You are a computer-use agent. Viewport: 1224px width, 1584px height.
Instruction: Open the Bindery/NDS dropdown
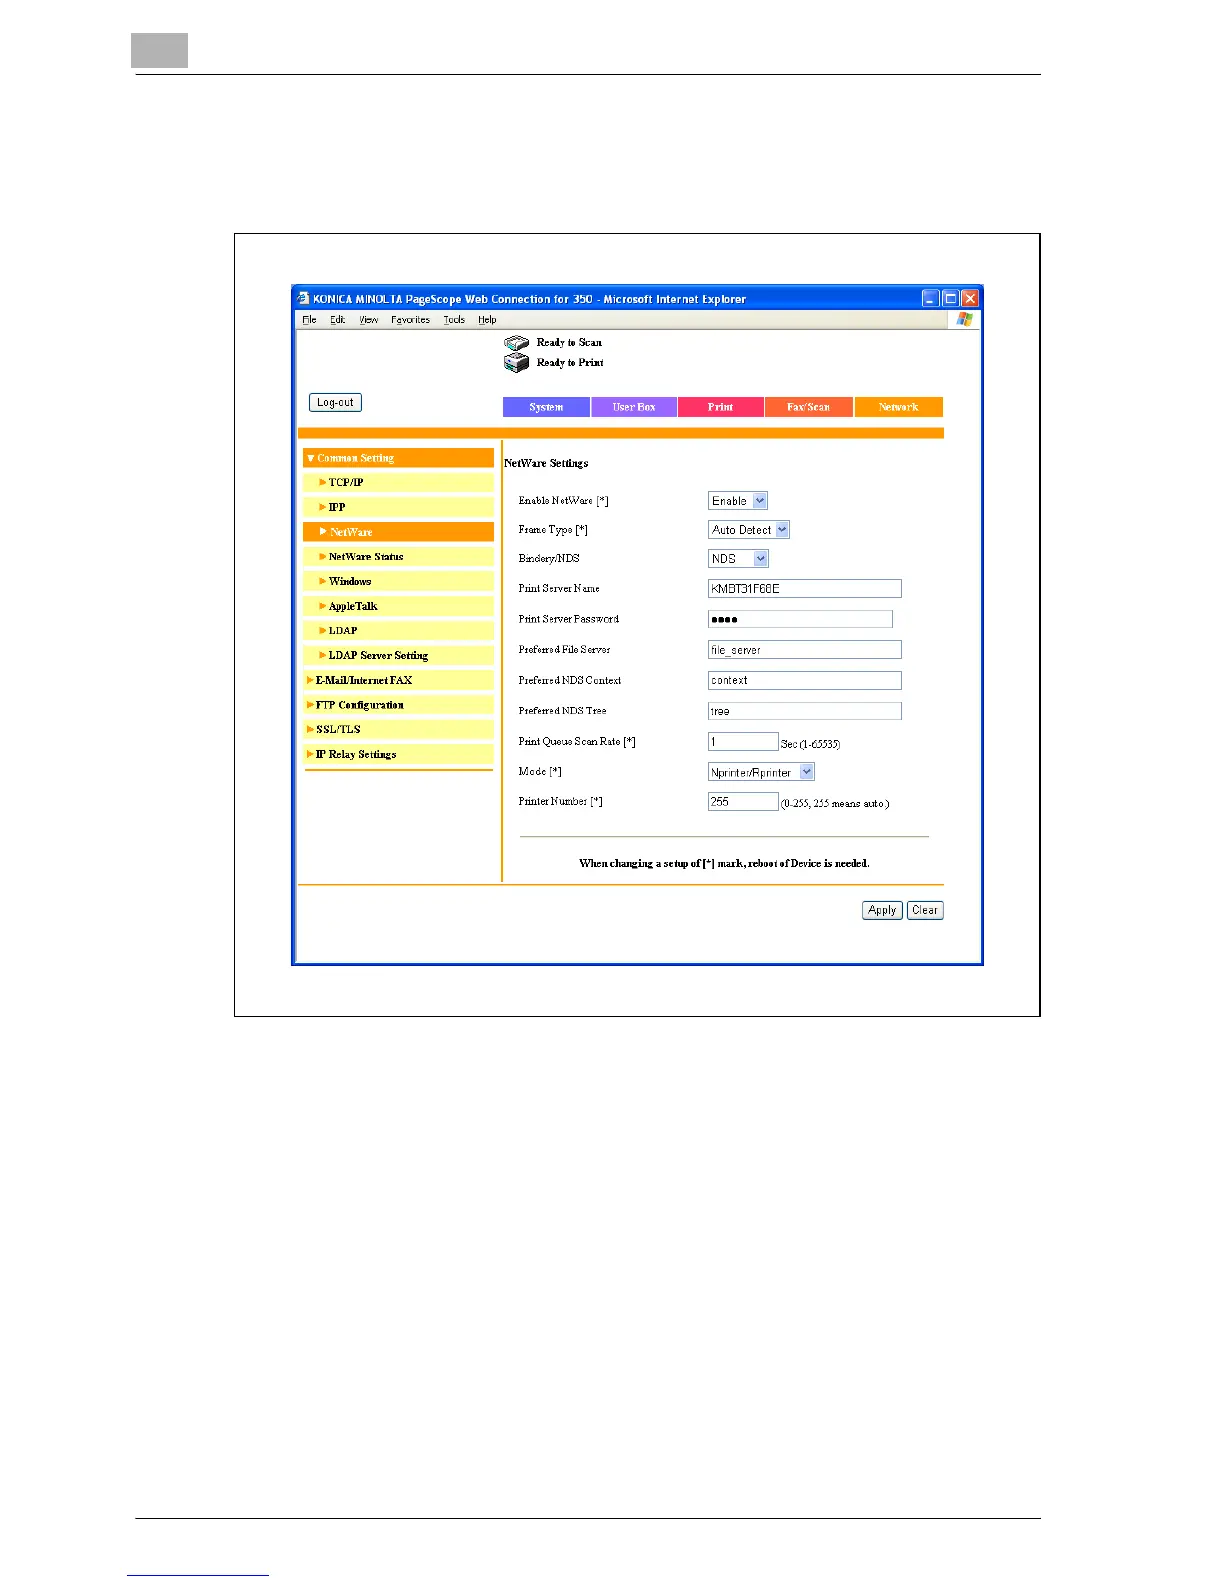tap(738, 559)
